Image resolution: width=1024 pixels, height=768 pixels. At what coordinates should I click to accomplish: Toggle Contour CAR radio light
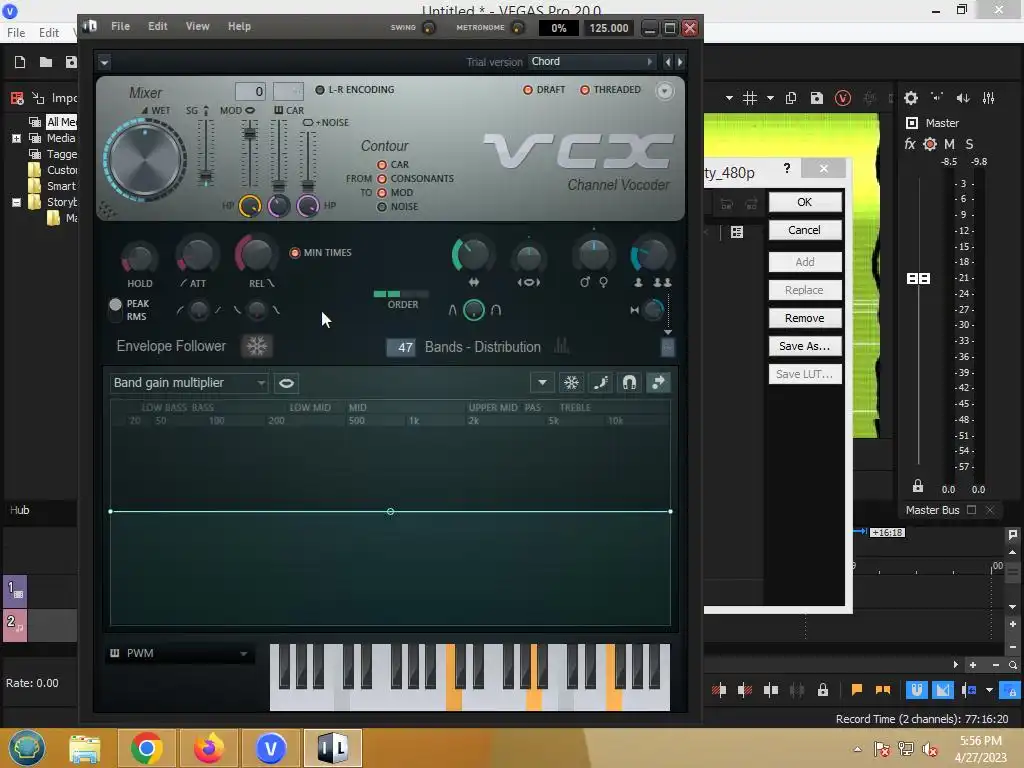pos(382,165)
